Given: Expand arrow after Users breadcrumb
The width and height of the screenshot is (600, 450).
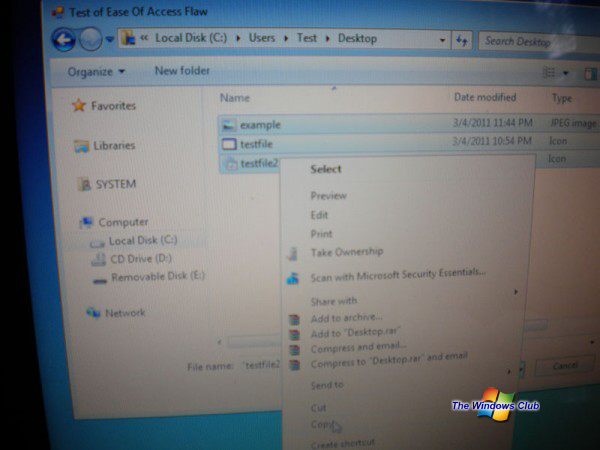Looking at the screenshot, I should [286, 38].
